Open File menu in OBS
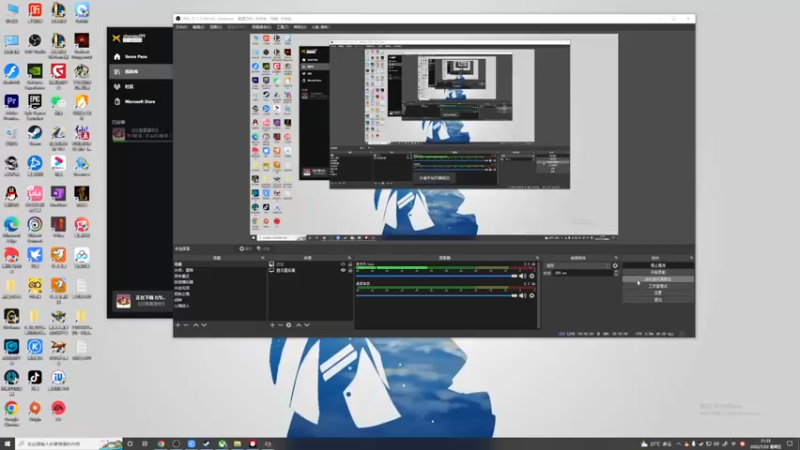The width and height of the screenshot is (800, 450). pyautogui.click(x=182, y=27)
